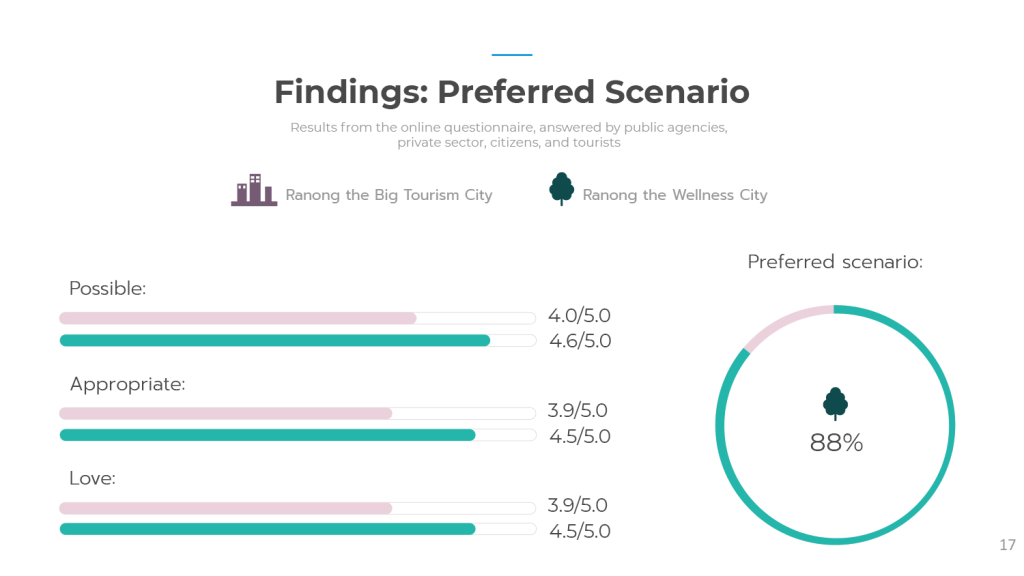Image resolution: width=1024 pixels, height=576 pixels.
Task: Click the slide page number 17
Action: pos(1007,545)
